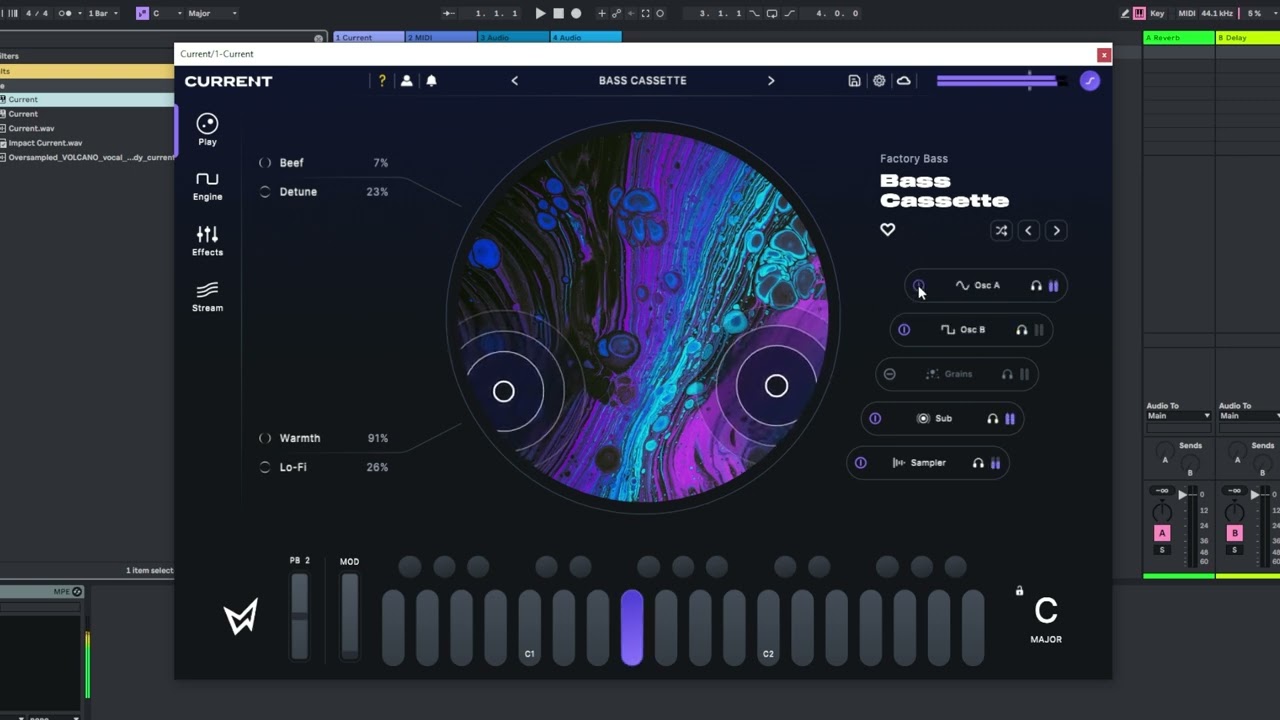Viewport: 1280px width, 720px height.
Task: Click the Detune macro knob
Action: [265, 192]
